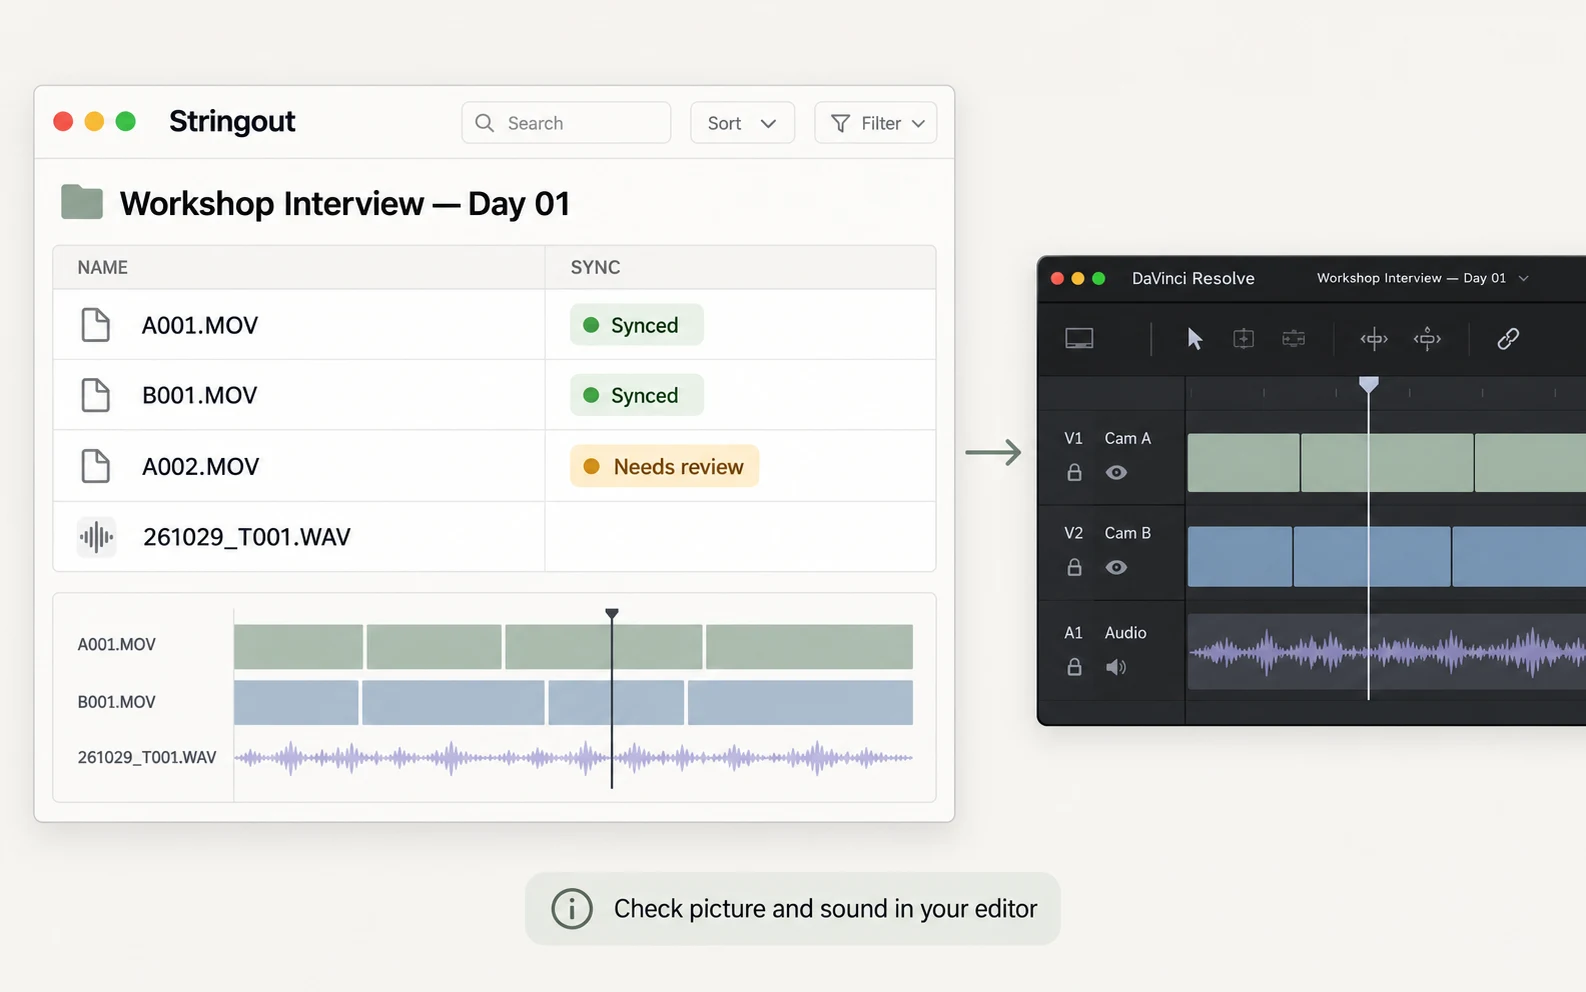Screen dimensions: 1586x992
Task: Click the funnel icon in Filter
Action: (841, 123)
